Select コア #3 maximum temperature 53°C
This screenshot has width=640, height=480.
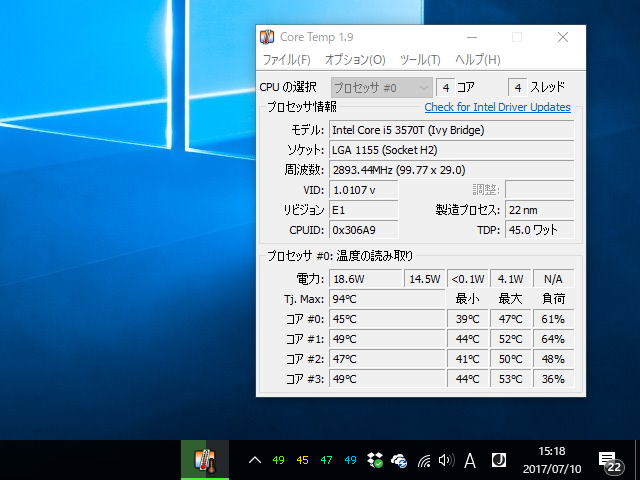tap(510, 379)
